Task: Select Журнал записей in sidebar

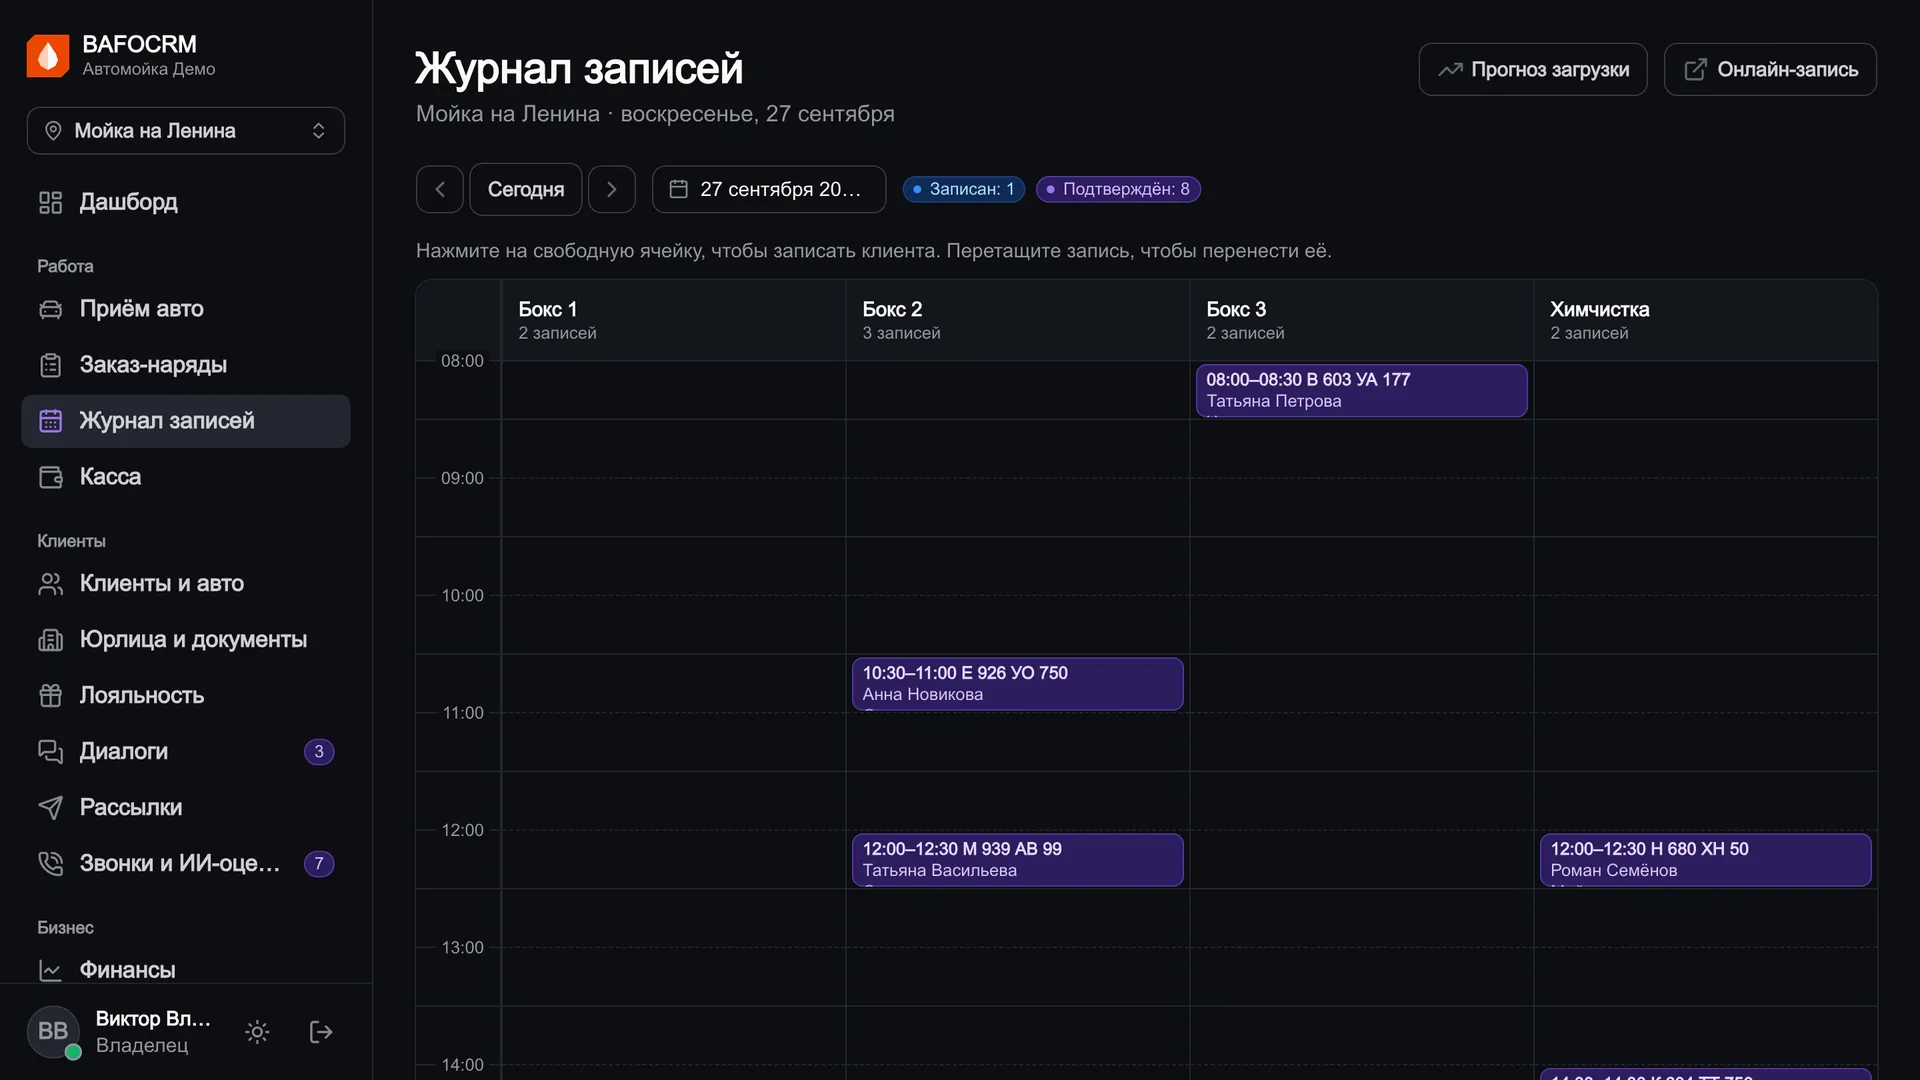Action: tap(186, 421)
